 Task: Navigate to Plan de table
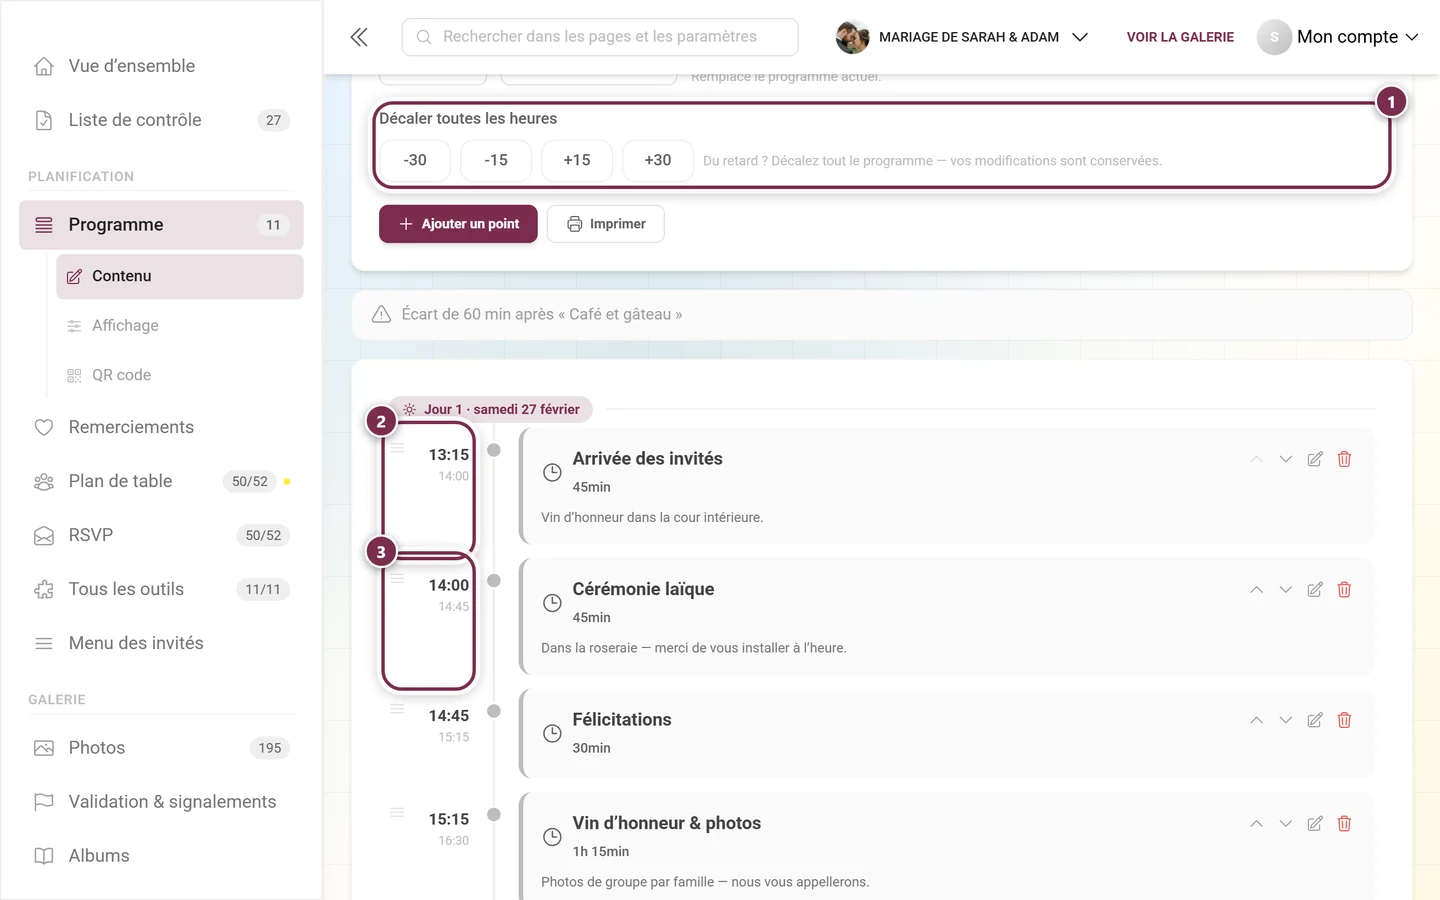point(161,481)
